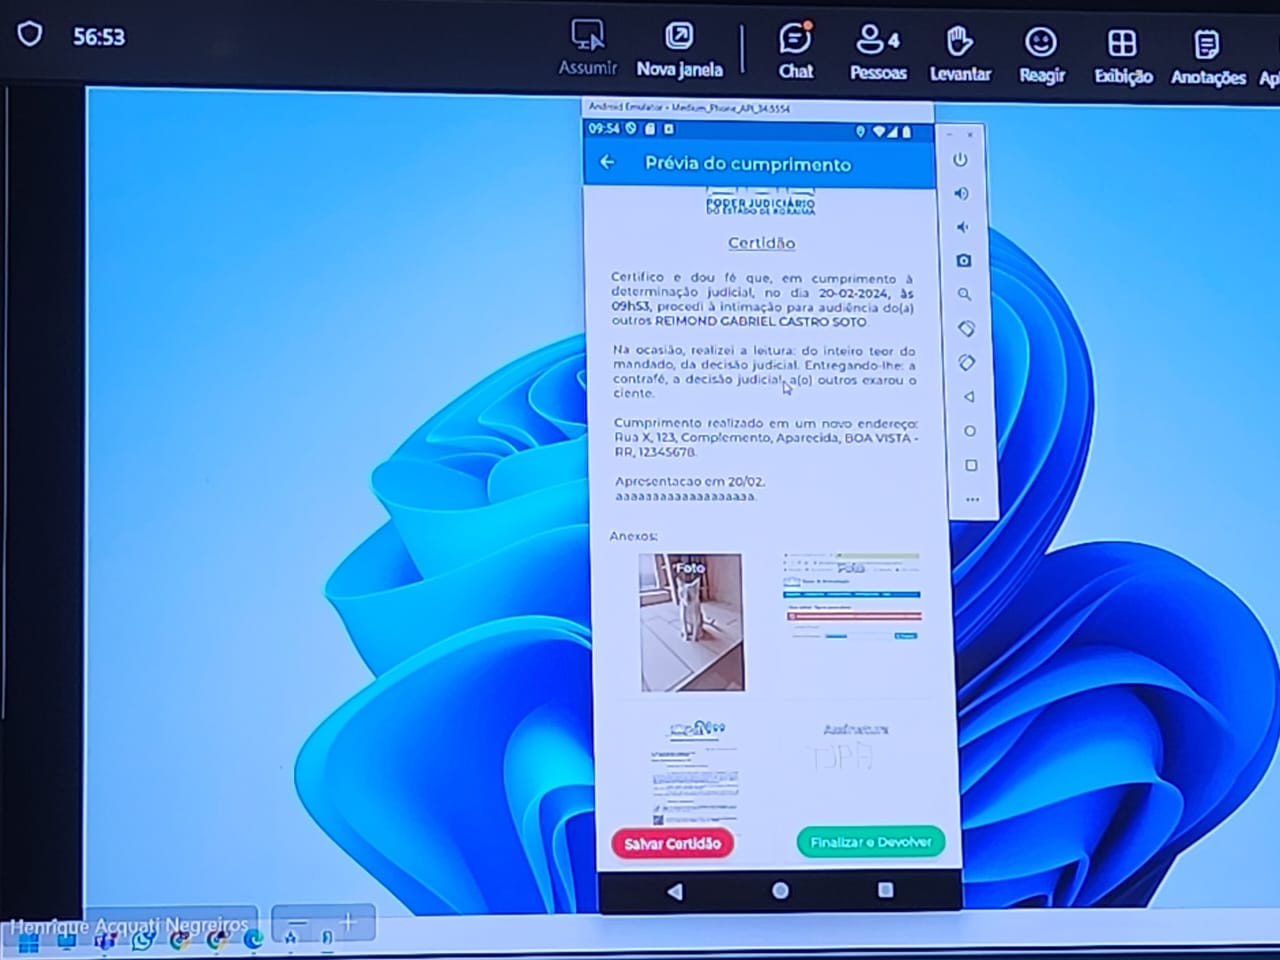This screenshot has height=960, width=1280.
Task: Open emulator extended controls three-dot menu
Action: [x=972, y=499]
